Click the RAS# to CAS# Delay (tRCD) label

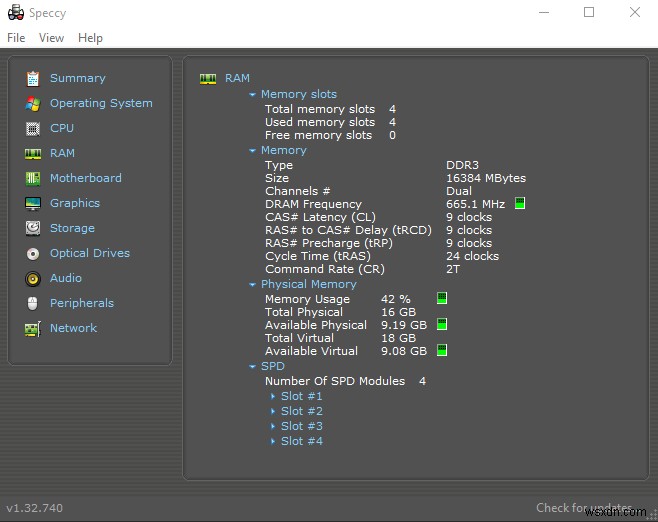tap(348, 230)
